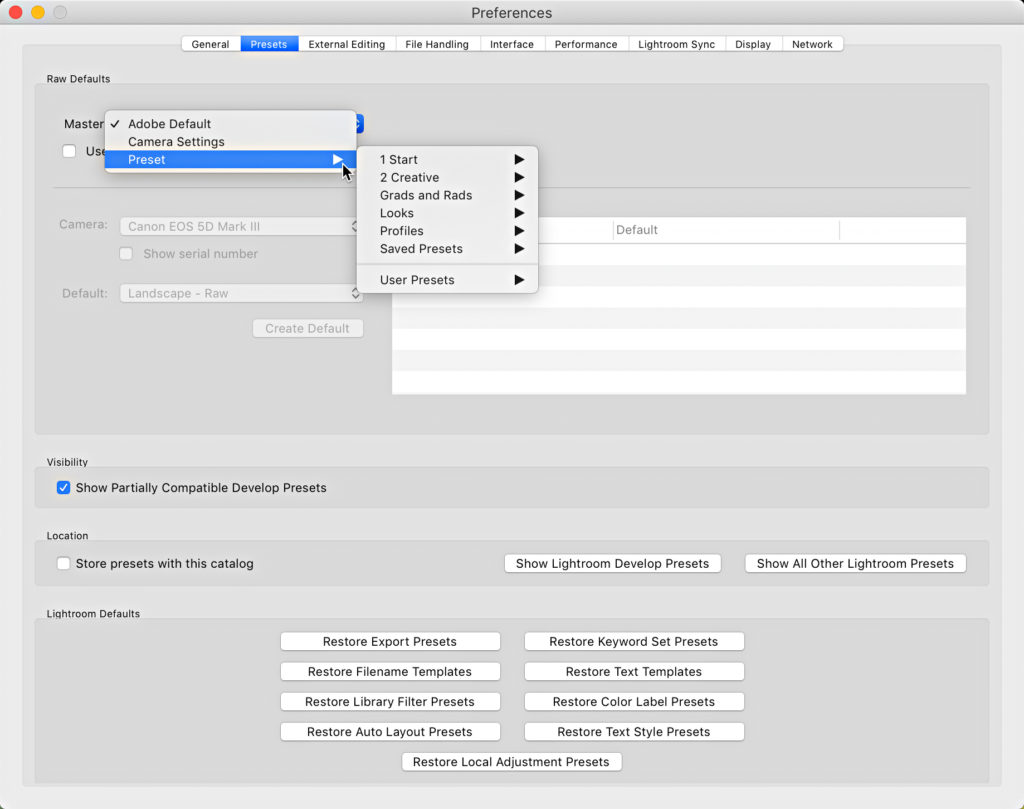Click Restore Filename Templates
1024x809 pixels.
[390, 671]
